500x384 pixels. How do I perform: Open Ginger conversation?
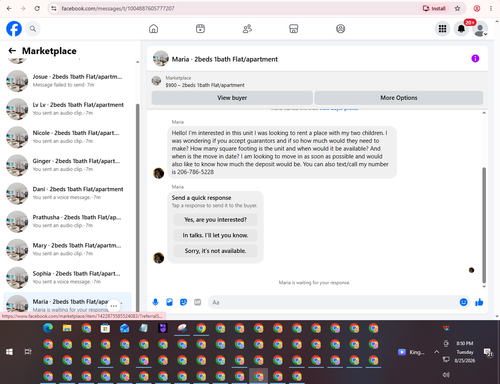click(x=67, y=165)
